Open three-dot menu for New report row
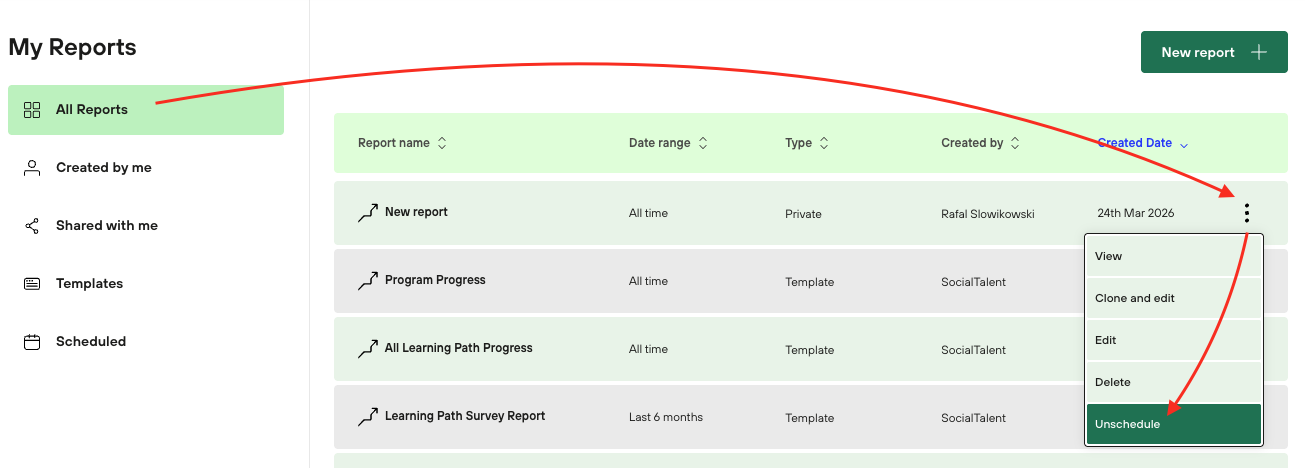Viewport: 1305px width, 468px height. click(x=1246, y=213)
